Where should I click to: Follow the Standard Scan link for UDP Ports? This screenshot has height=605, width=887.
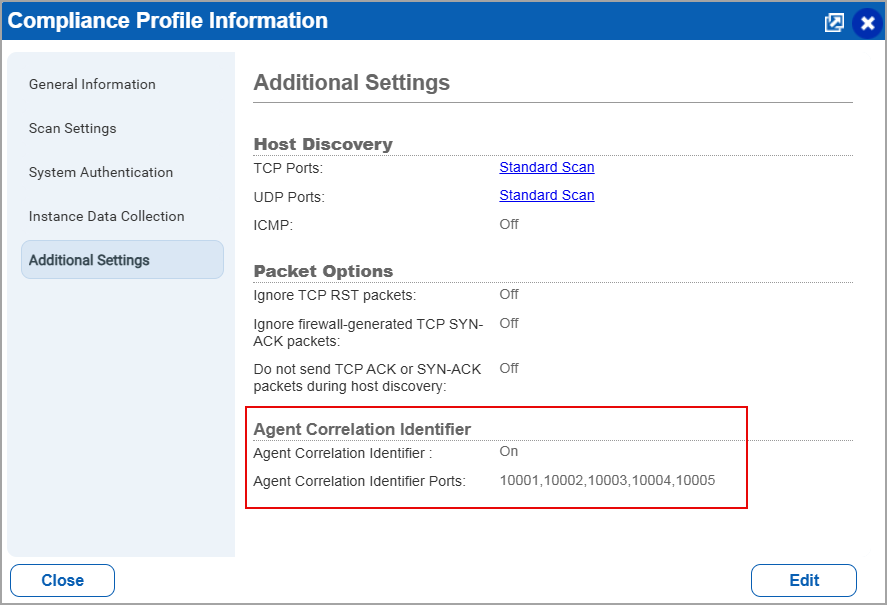tap(546, 195)
